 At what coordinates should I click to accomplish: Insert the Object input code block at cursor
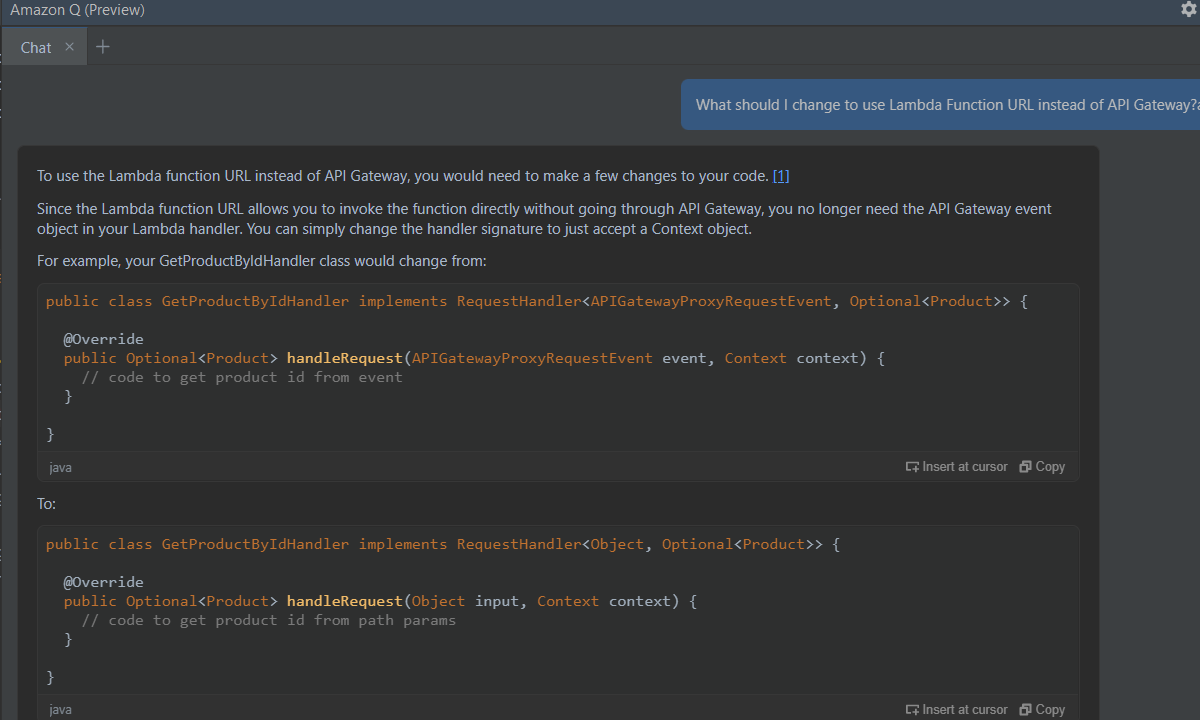(x=956, y=709)
